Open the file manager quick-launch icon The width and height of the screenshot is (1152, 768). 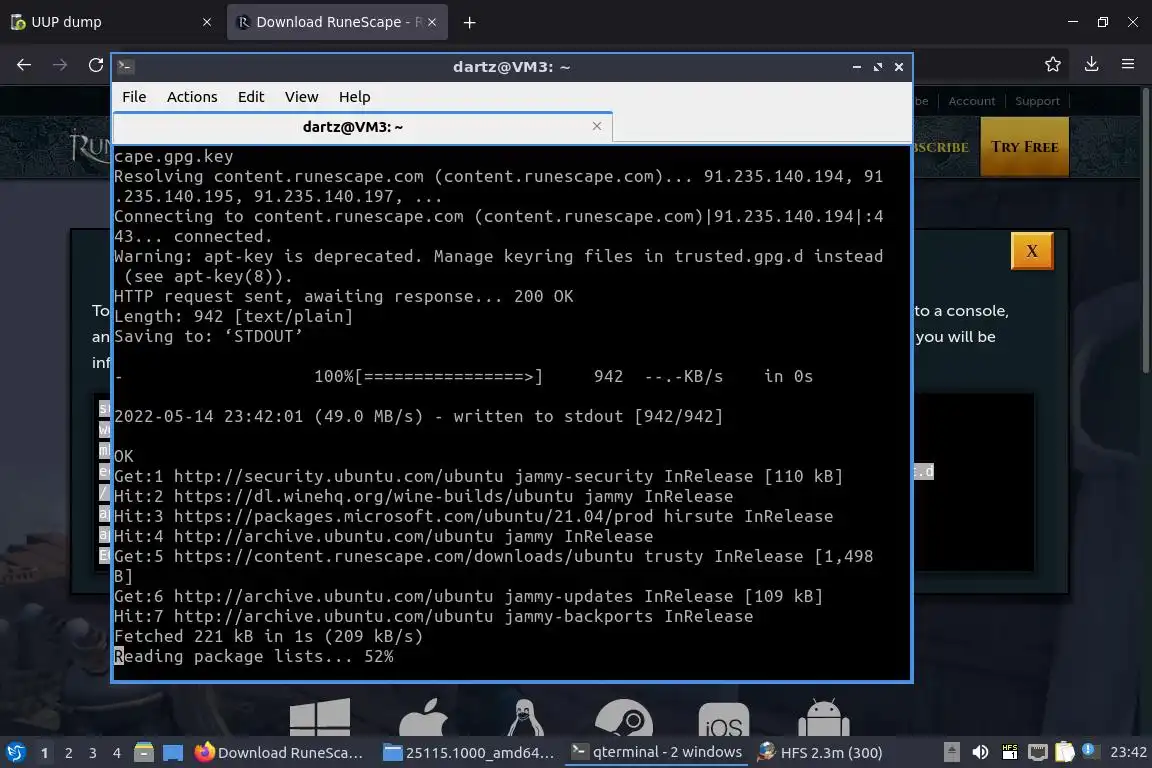tap(144, 753)
